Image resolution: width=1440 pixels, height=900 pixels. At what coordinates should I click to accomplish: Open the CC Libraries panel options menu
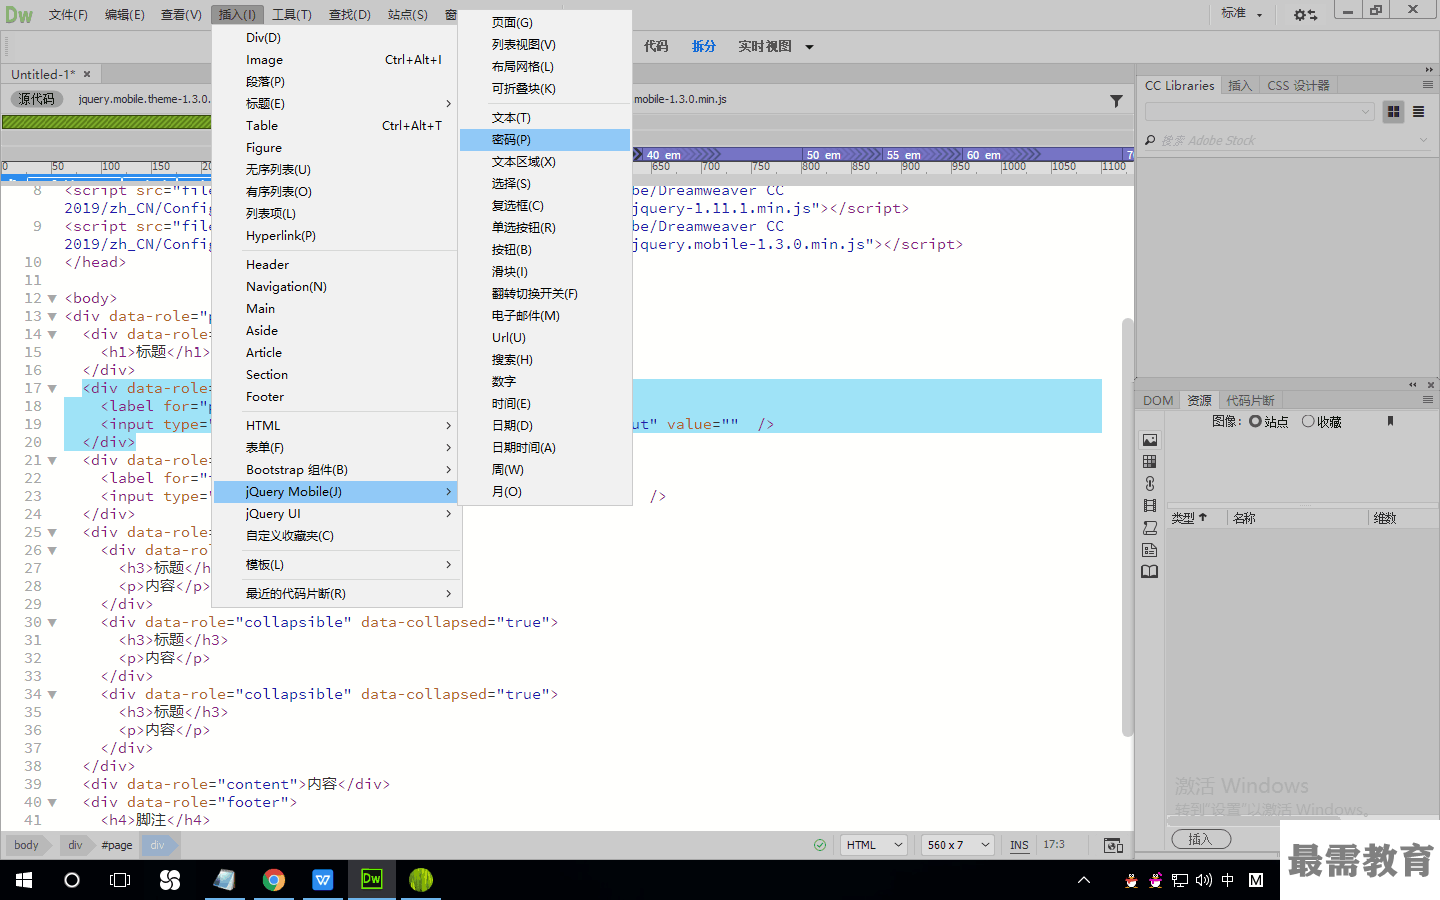tap(1428, 85)
